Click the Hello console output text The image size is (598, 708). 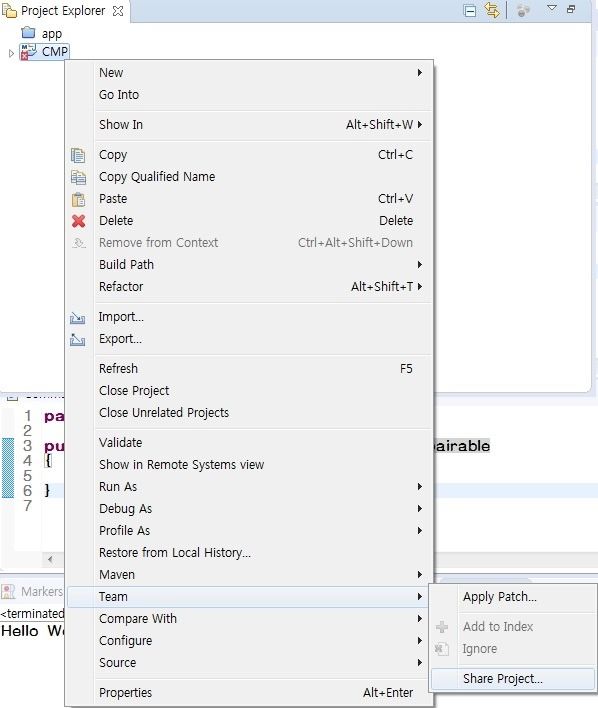pyautogui.click(x=20, y=631)
